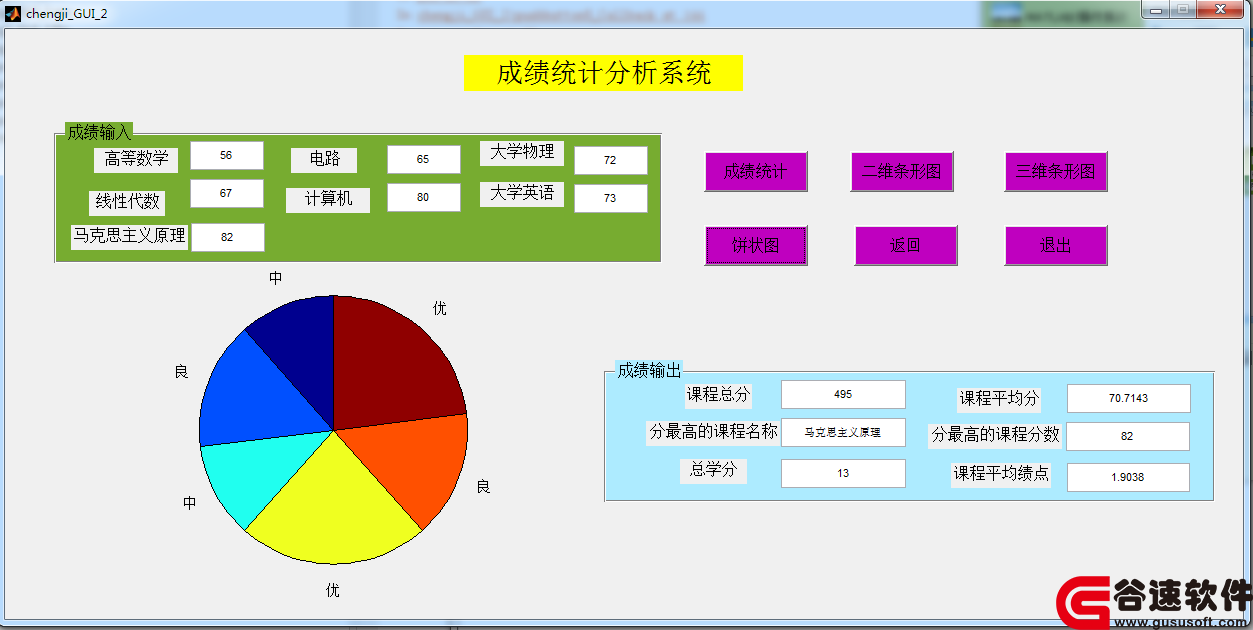Click the 课程总分 label
1253x630 pixels.
click(x=718, y=395)
